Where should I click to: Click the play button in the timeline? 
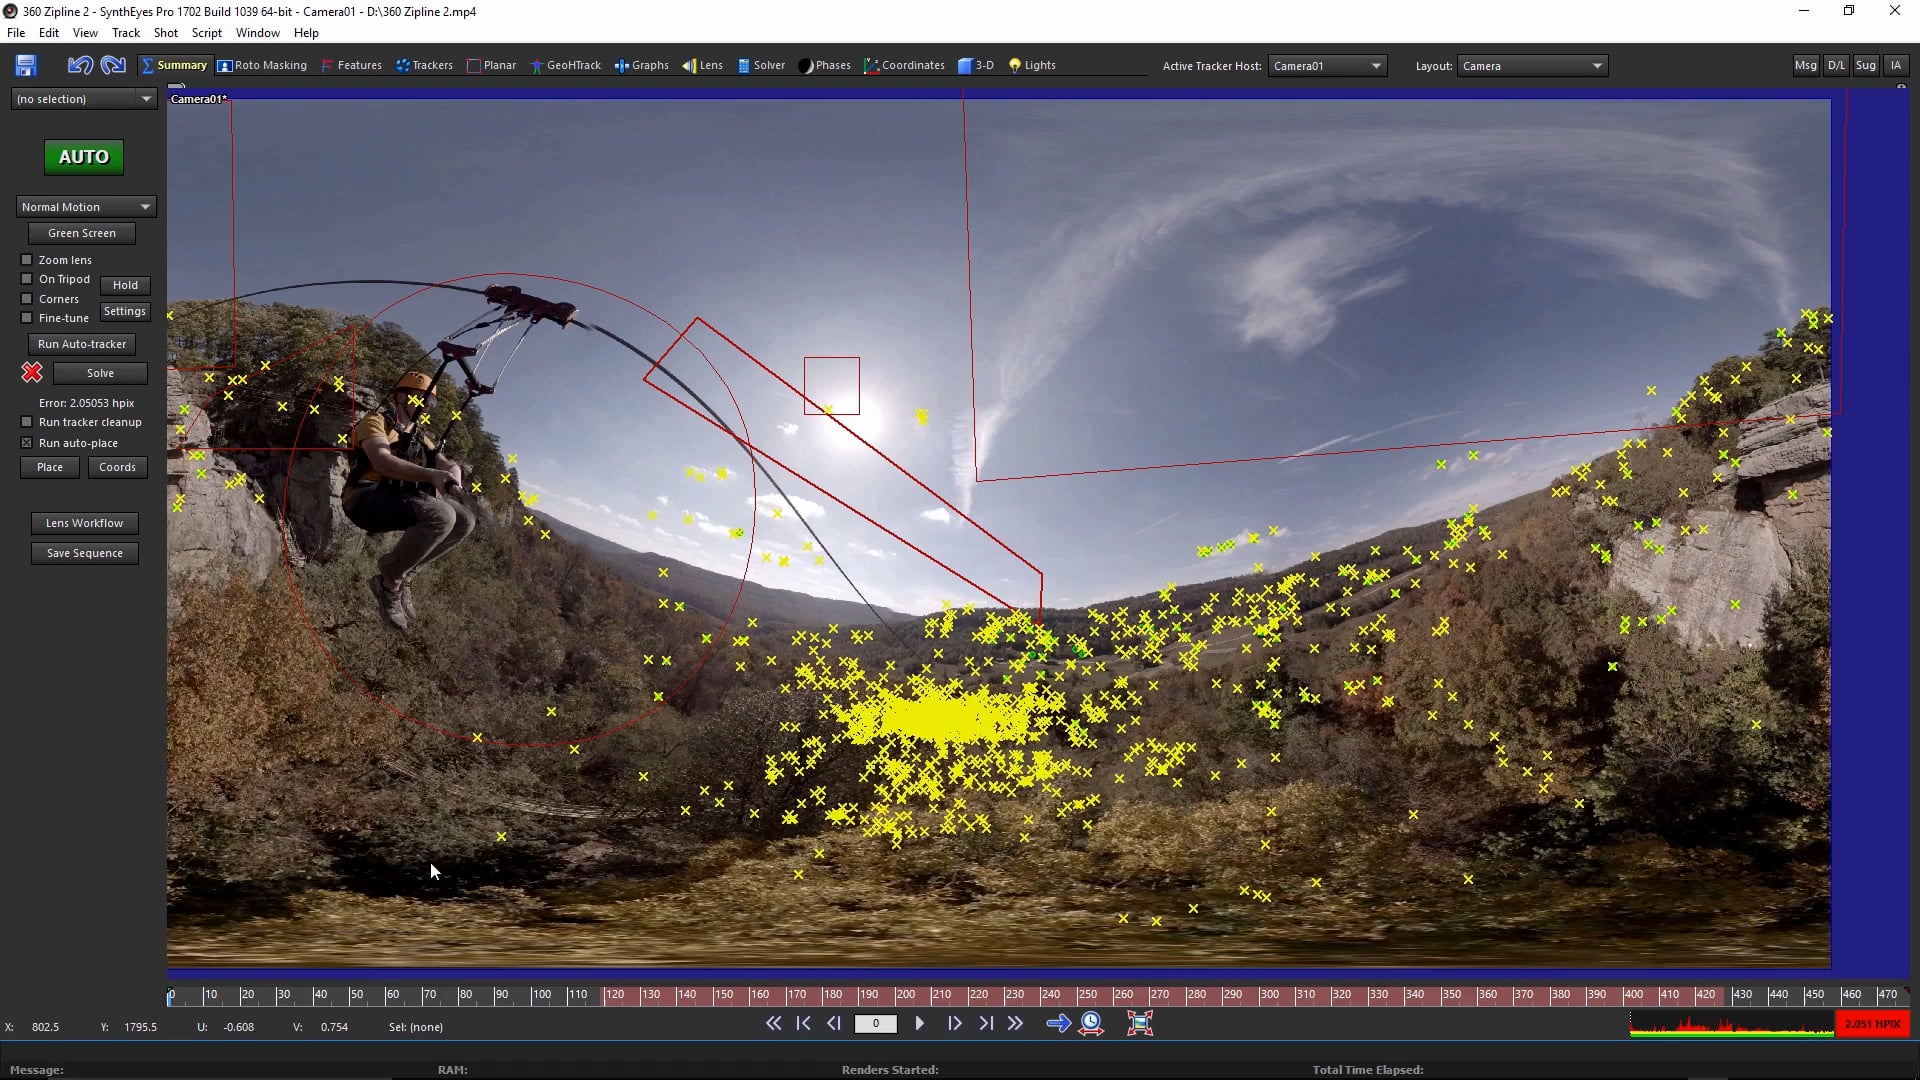(x=919, y=1023)
